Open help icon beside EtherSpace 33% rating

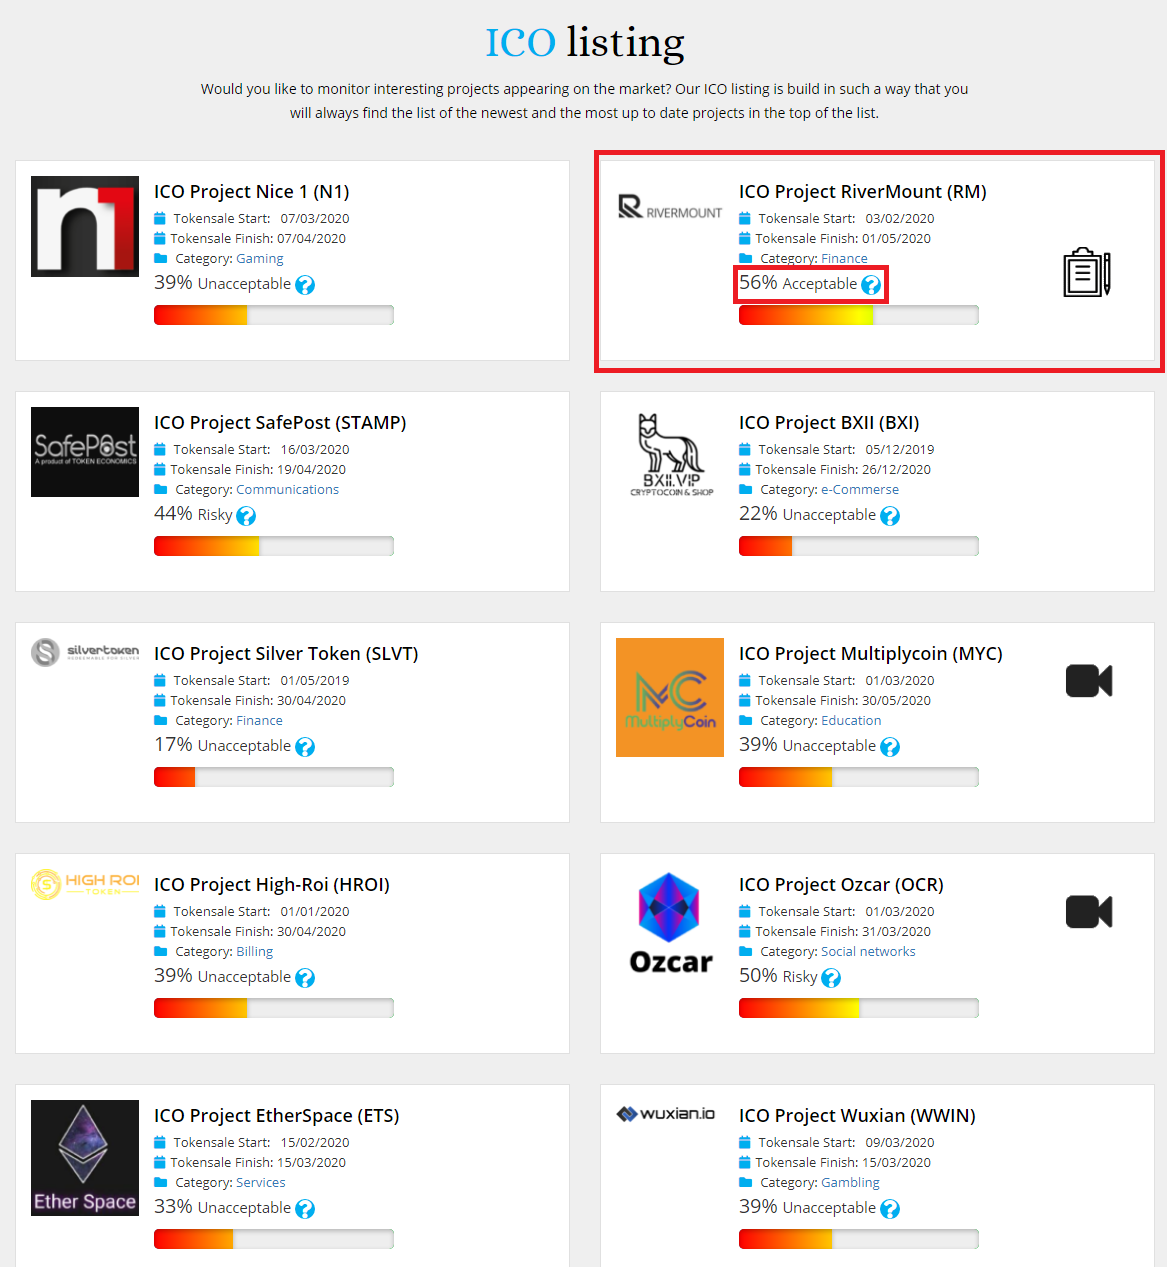[x=305, y=1209]
